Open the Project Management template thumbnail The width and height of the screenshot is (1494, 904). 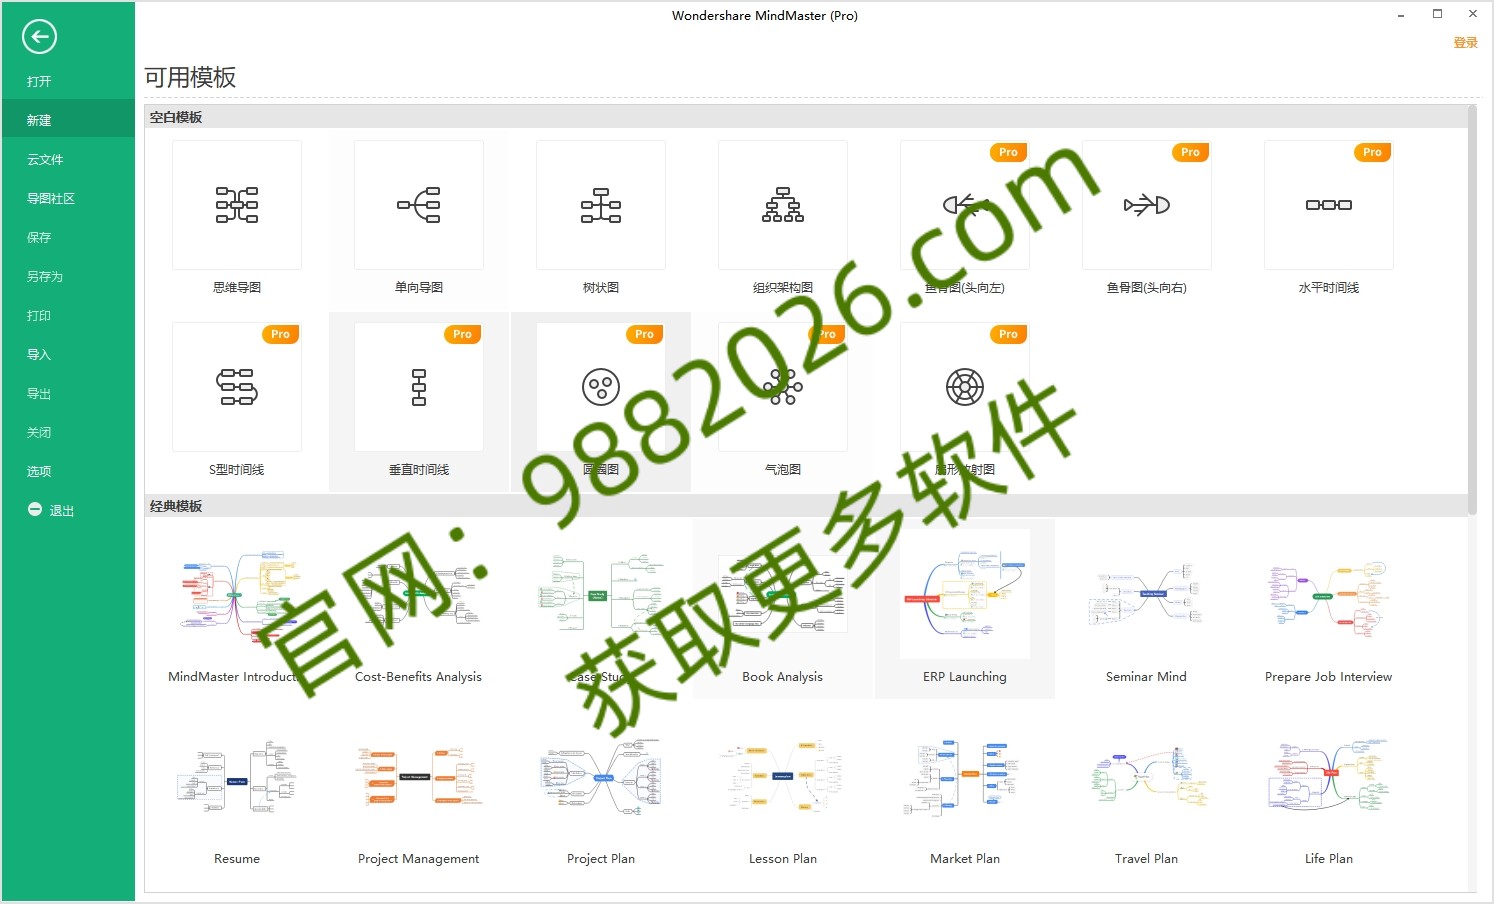tap(419, 777)
